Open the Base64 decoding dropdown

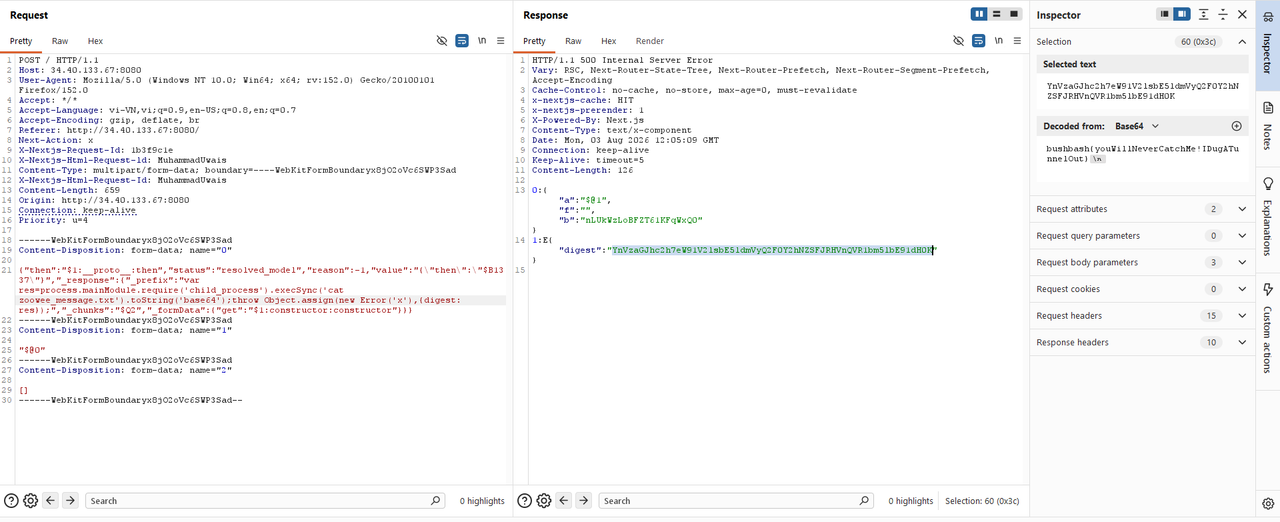point(1139,126)
